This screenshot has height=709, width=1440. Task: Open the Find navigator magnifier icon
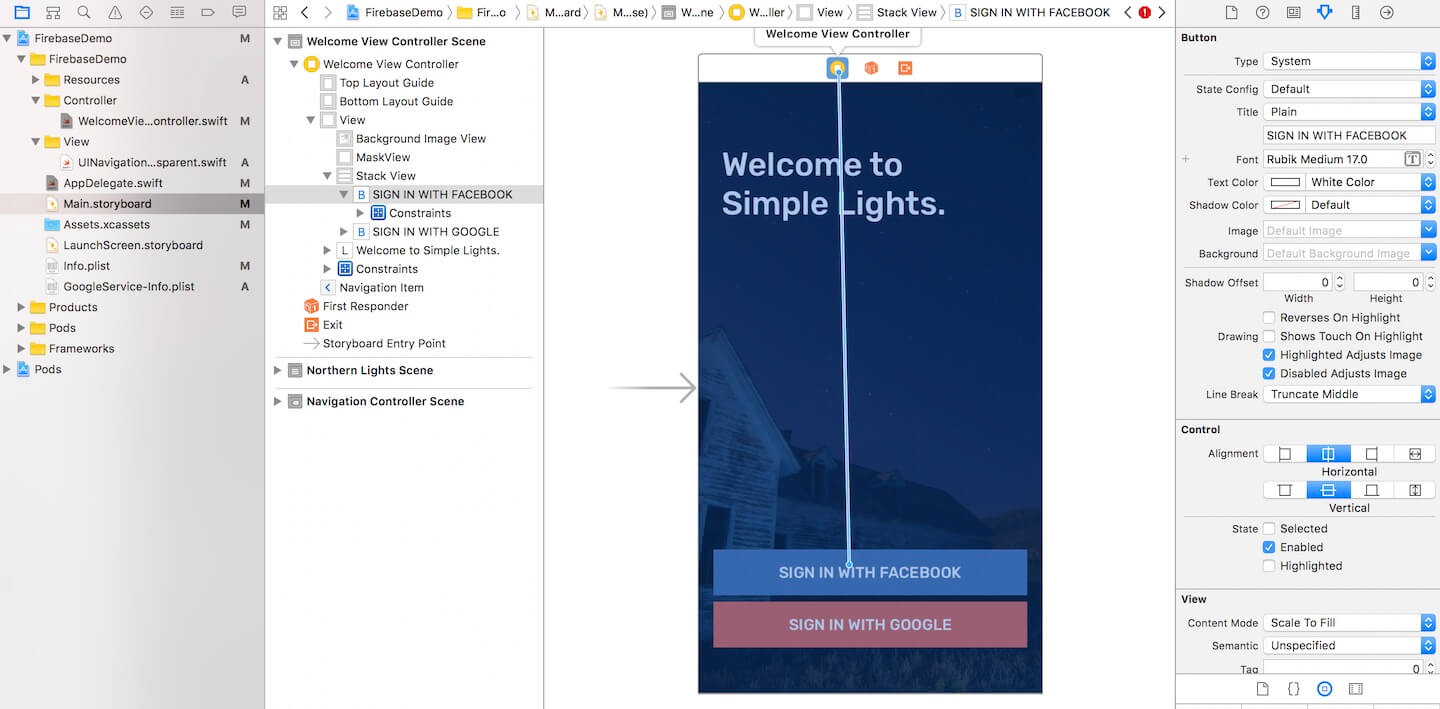pyautogui.click(x=84, y=12)
